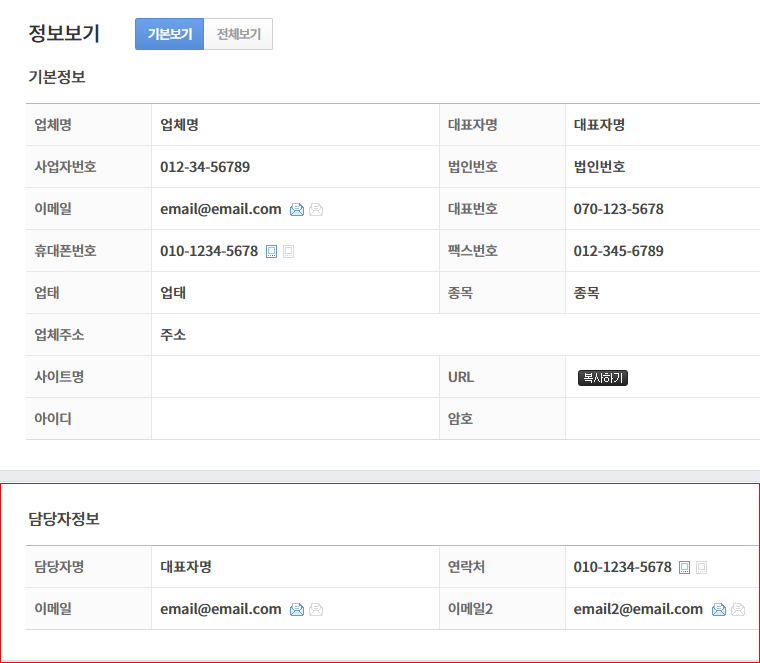Switch to the 전체보기 tab
The image size is (760, 663).
pos(238,34)
